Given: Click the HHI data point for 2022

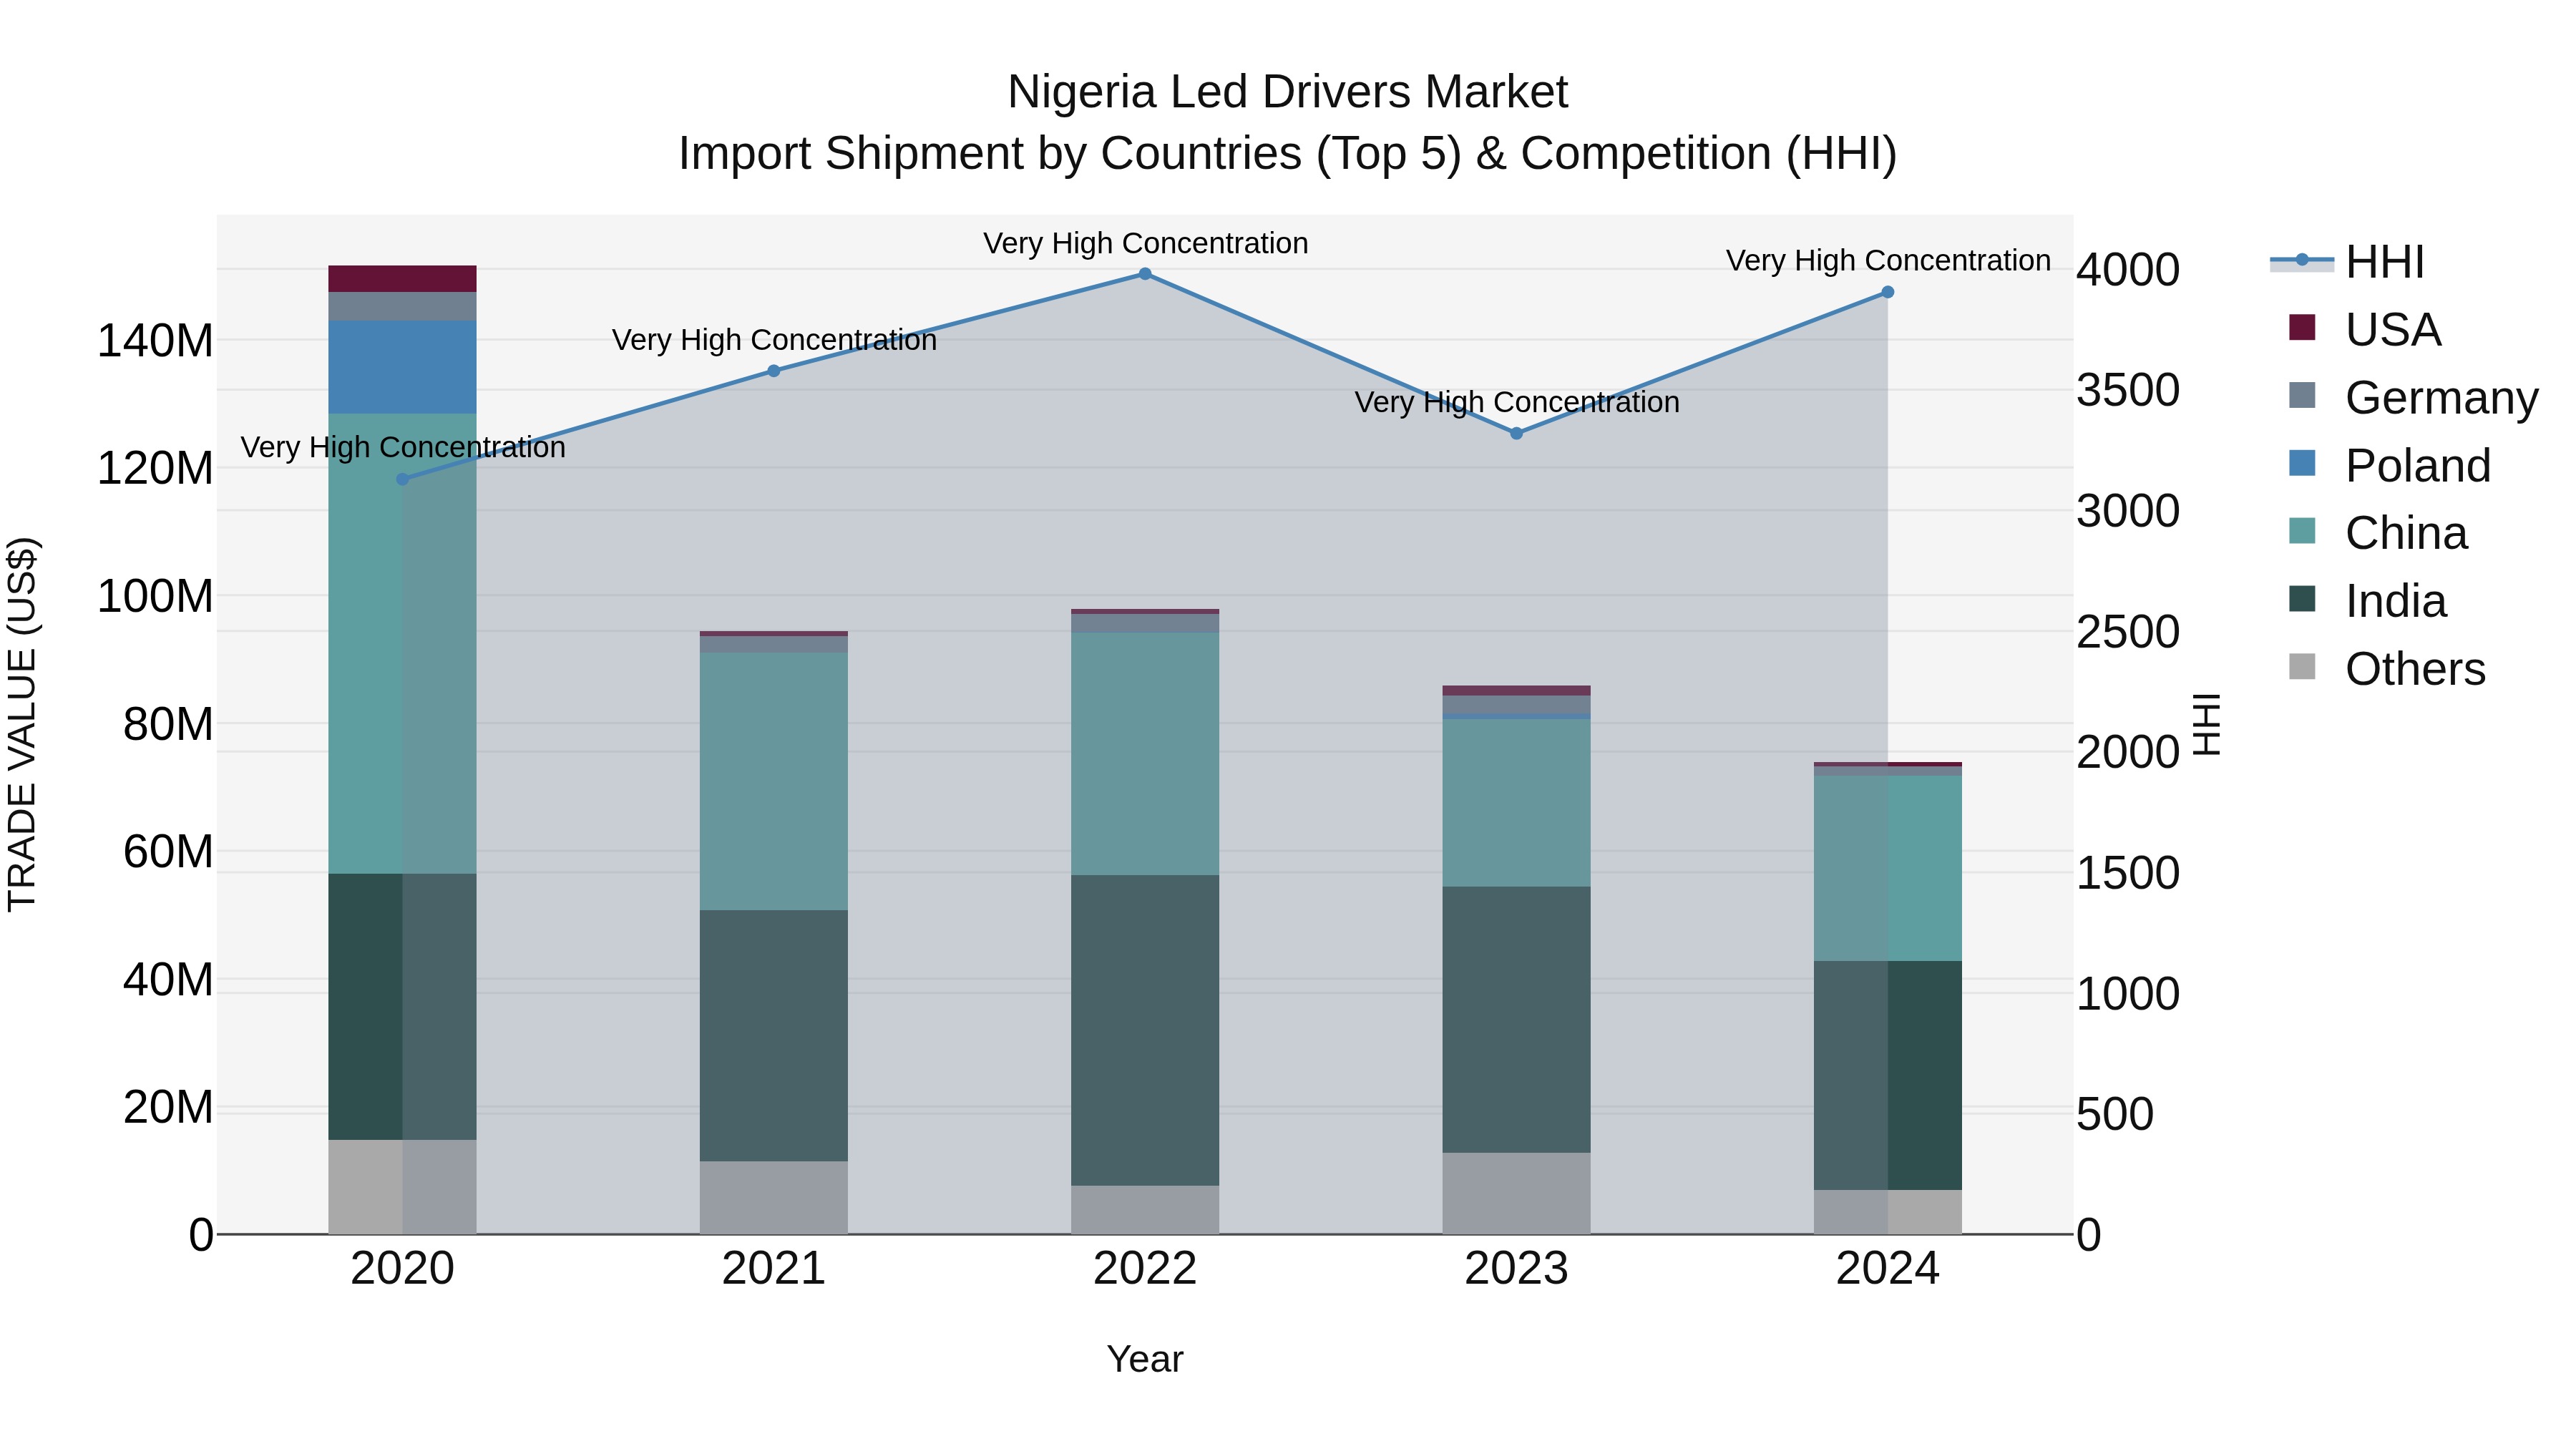Looking at the screenshot, I should 1146,274.
